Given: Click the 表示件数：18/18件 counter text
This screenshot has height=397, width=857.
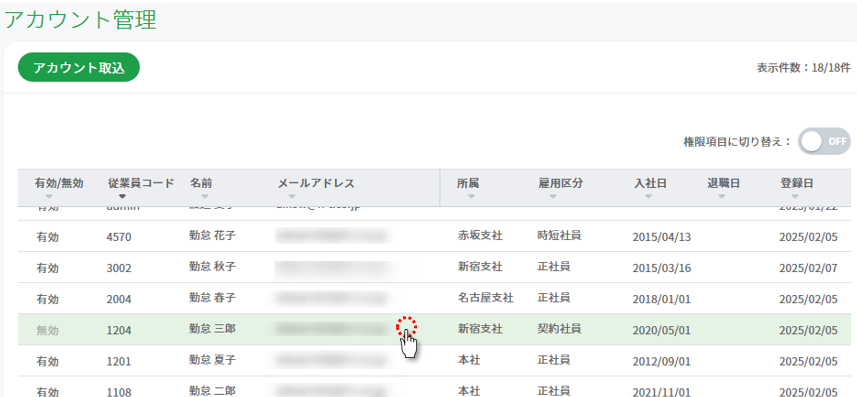Looking at the screenshot, I should click(x=803, y=68).
